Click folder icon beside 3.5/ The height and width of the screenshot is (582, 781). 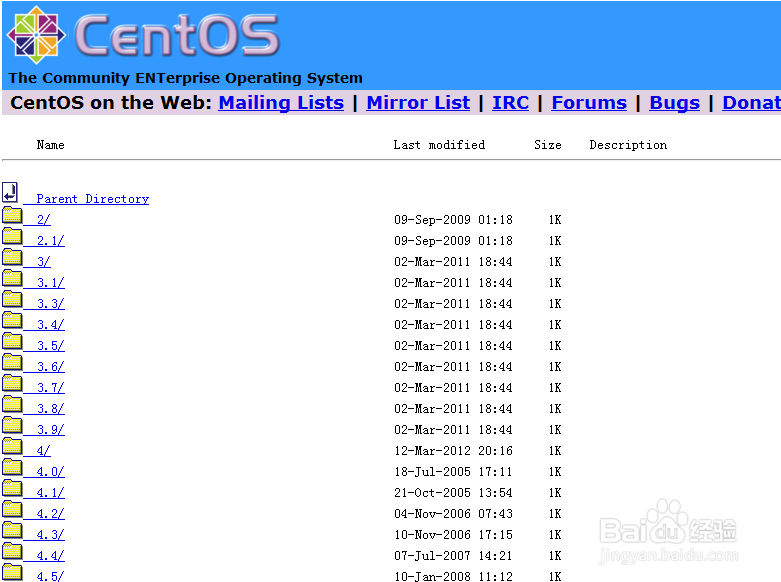(x=12, y=341)
